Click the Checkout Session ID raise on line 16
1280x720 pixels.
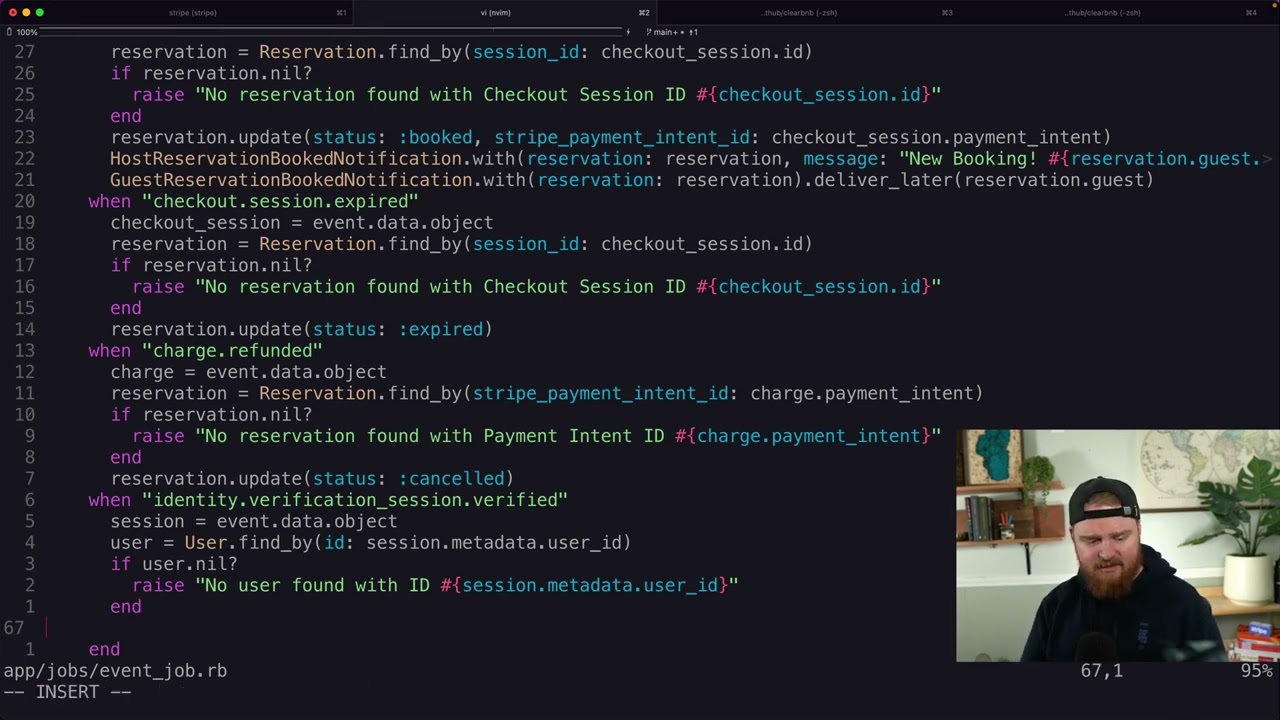click(x=536, y=287)
